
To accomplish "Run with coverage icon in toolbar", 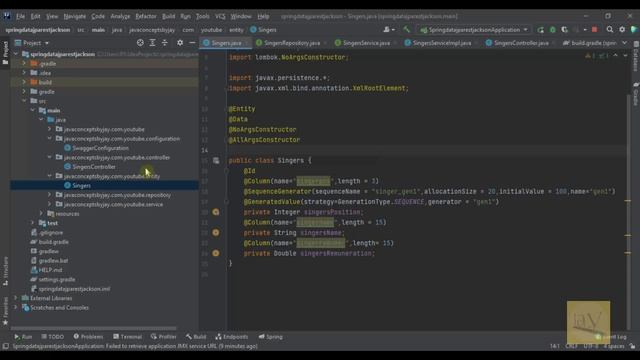I will (x=564, y=29).
